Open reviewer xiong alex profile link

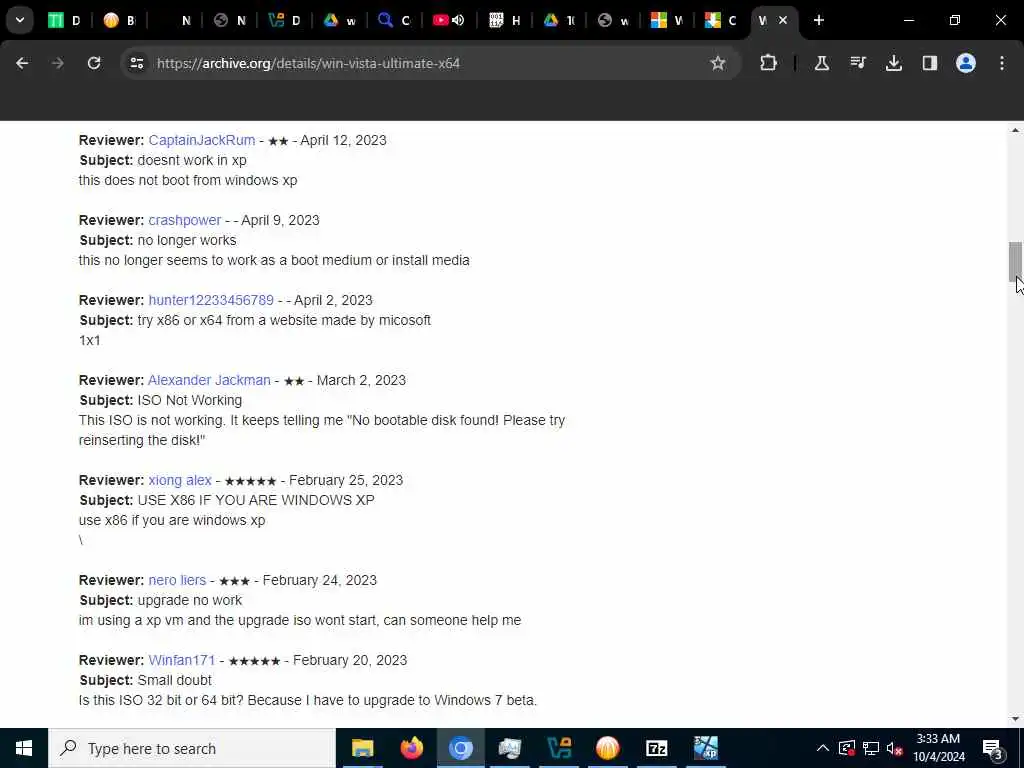(180, 480)
